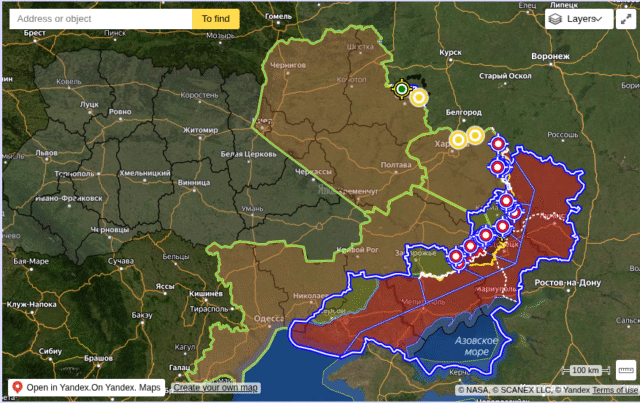Expand the Layers dropdown
640x403 pixels.
(x=579, y=19)
